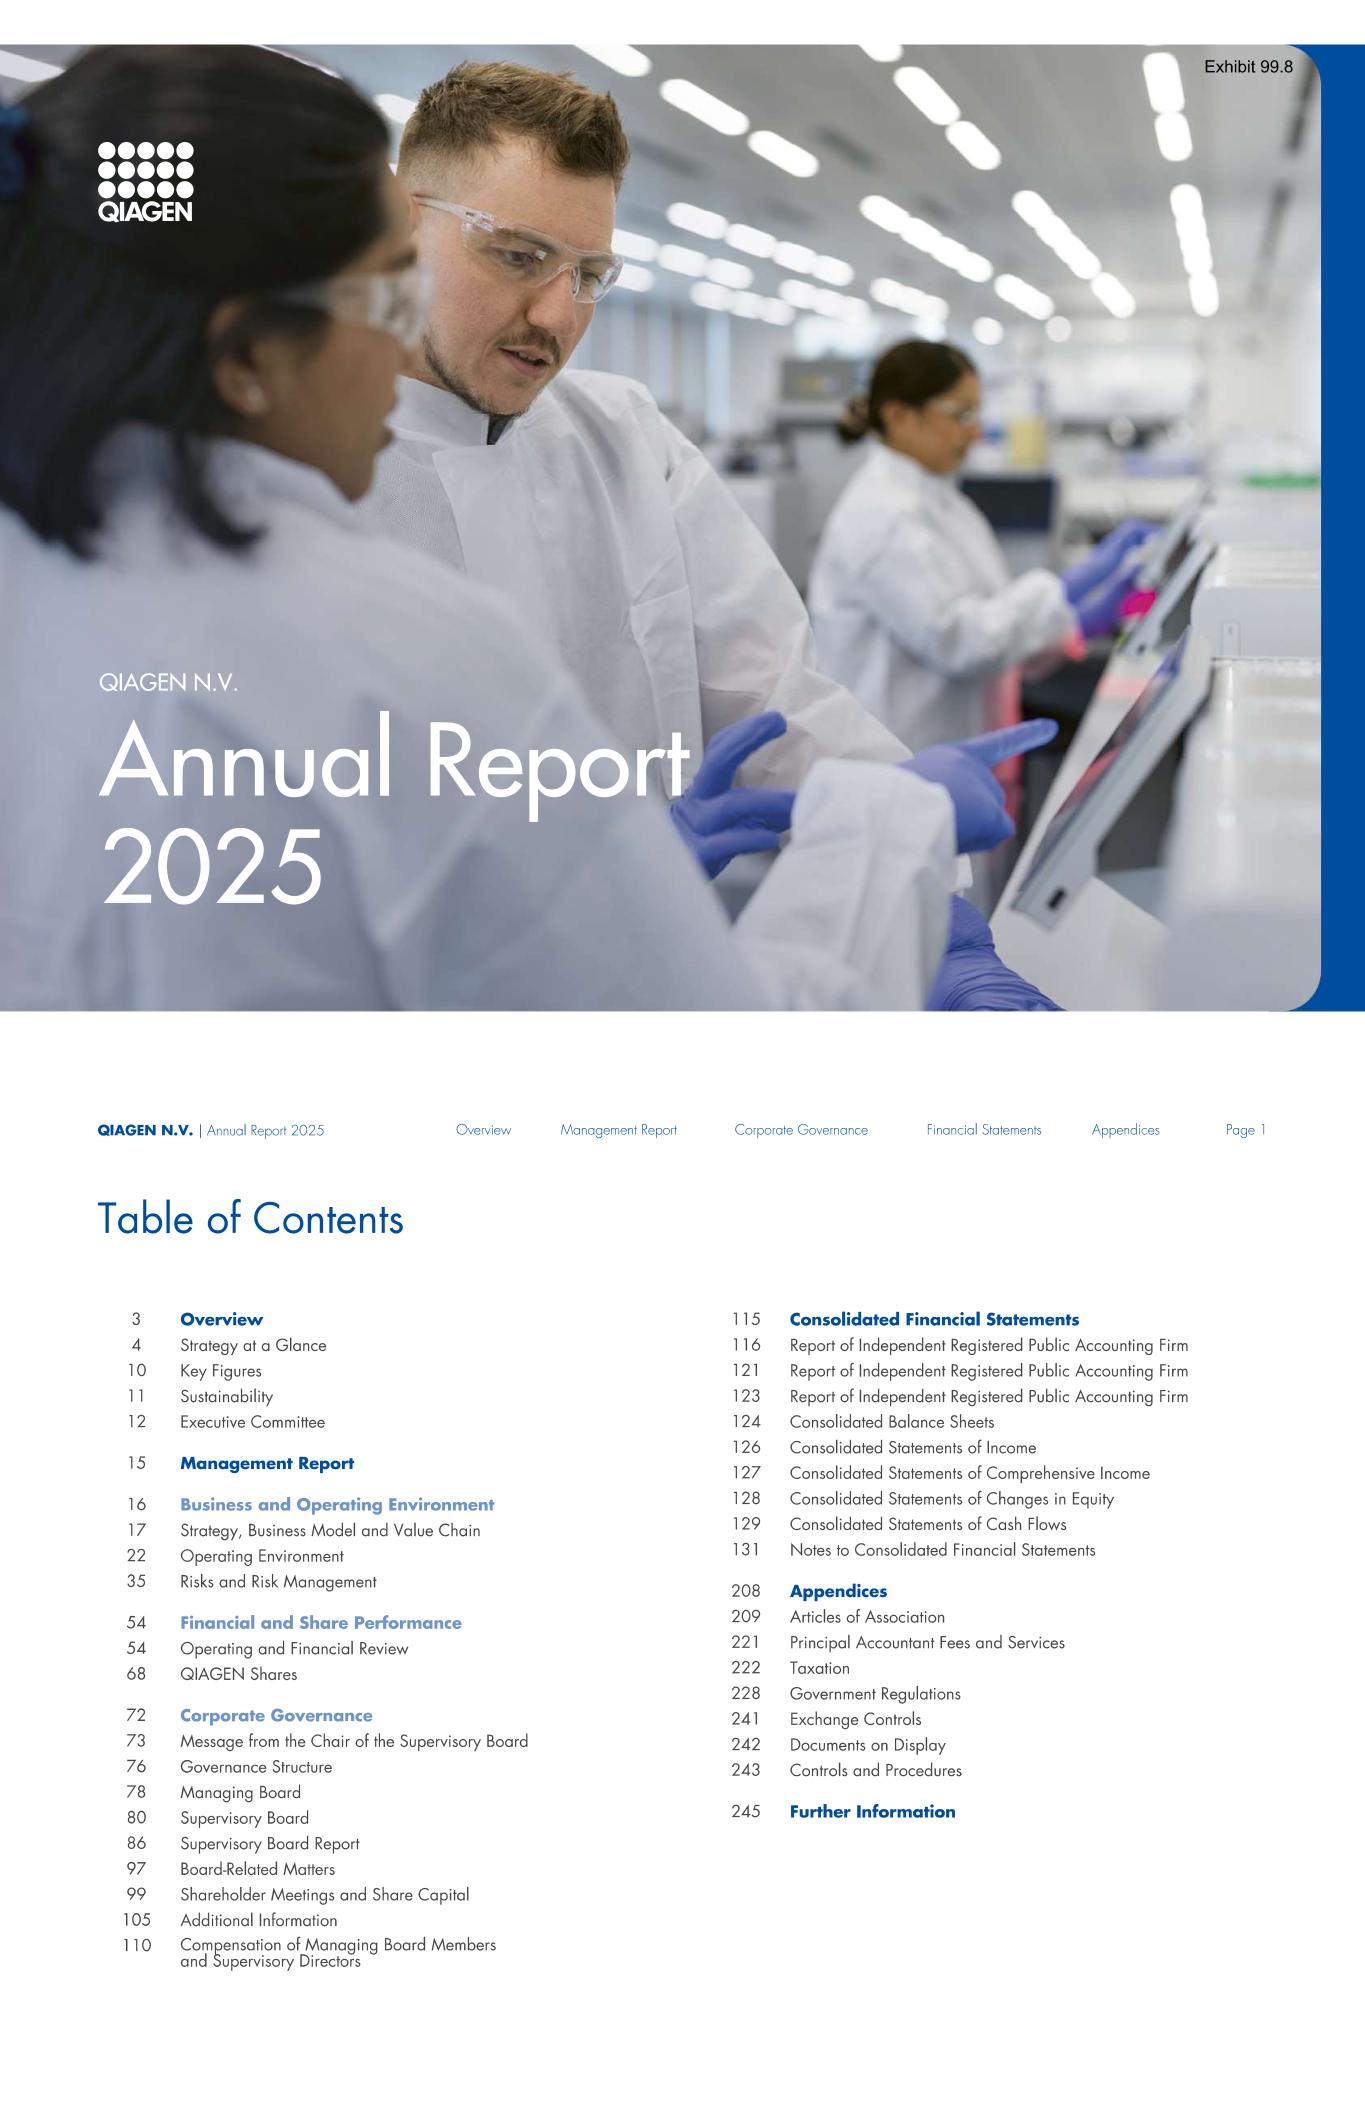1365x2110 pixels.
Task: Open the 'Key Figures' contents entry
Action: click(221, 1371)
